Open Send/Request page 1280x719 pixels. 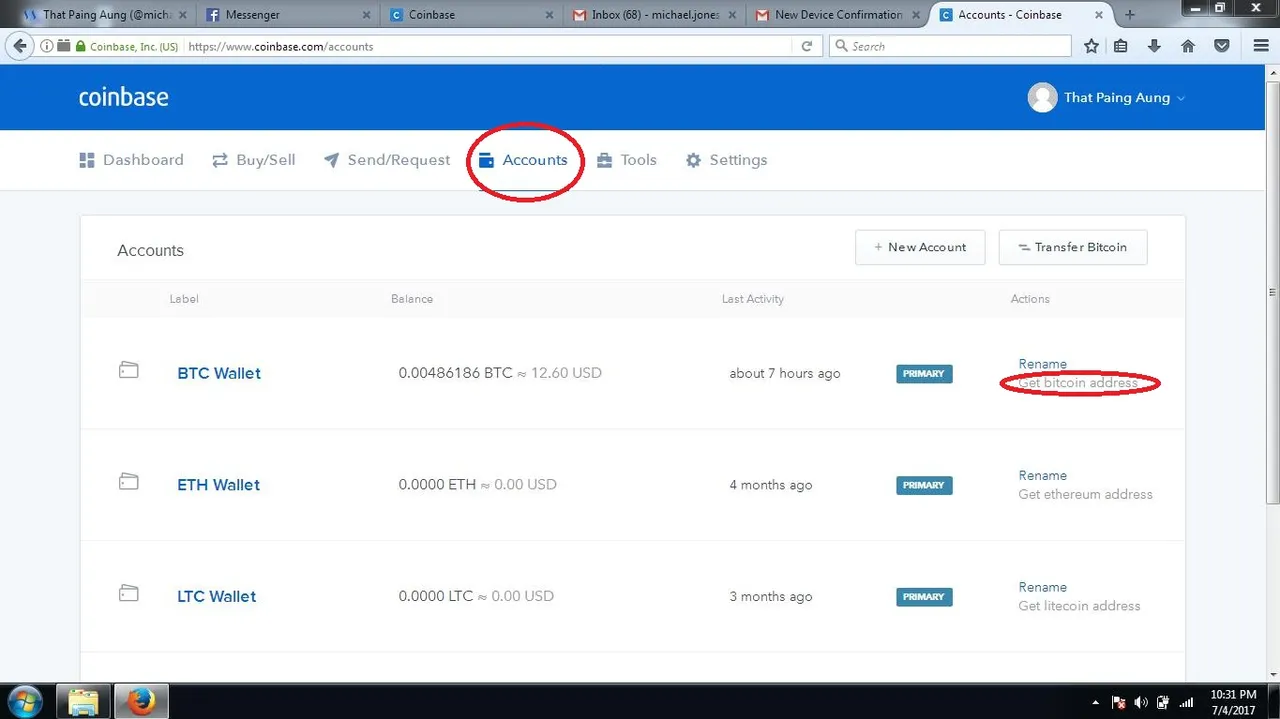(x=387, y=160)
